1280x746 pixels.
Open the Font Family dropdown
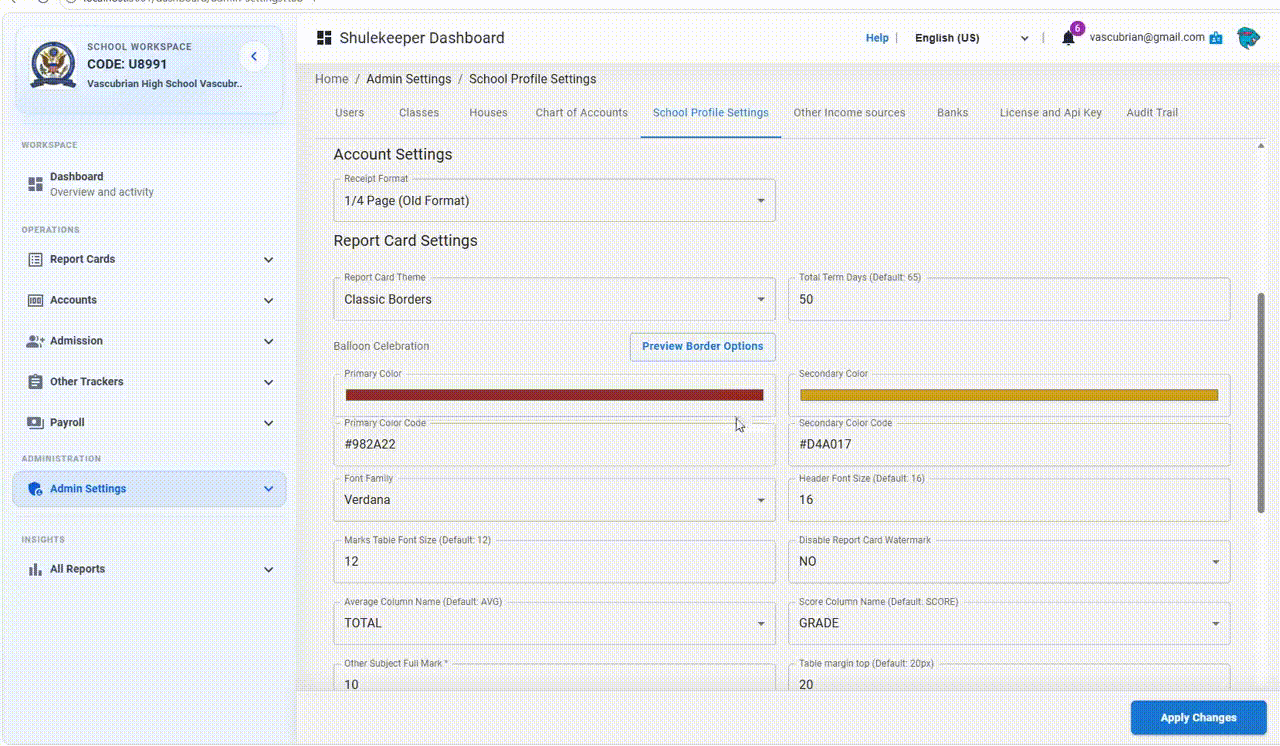[554, 499]
